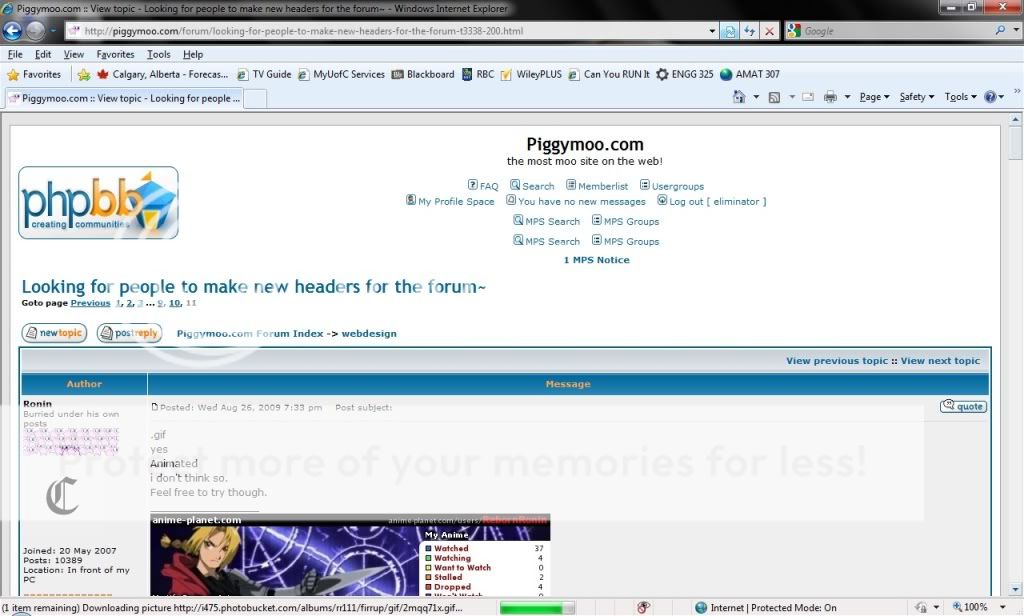Open the Print dropdown arrow
Viewport: 1024px width, 616px height.
coord(847,97)
